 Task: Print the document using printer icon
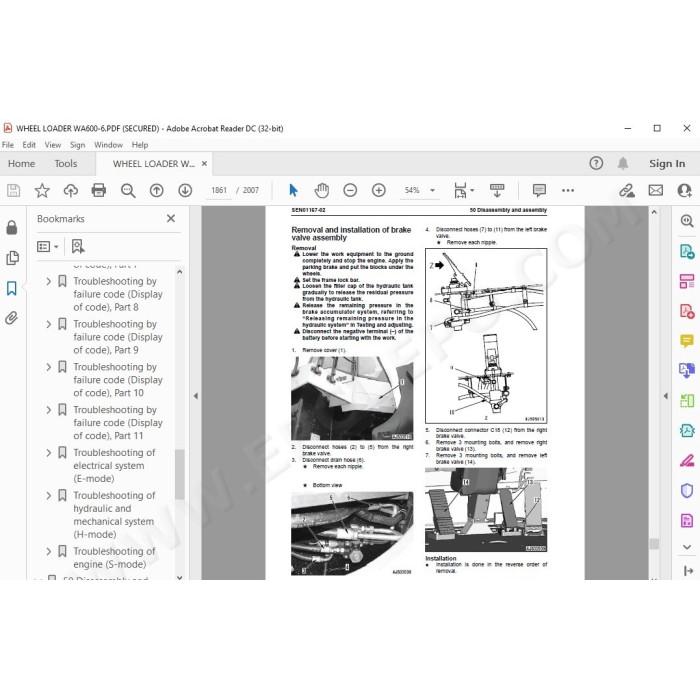99,191
